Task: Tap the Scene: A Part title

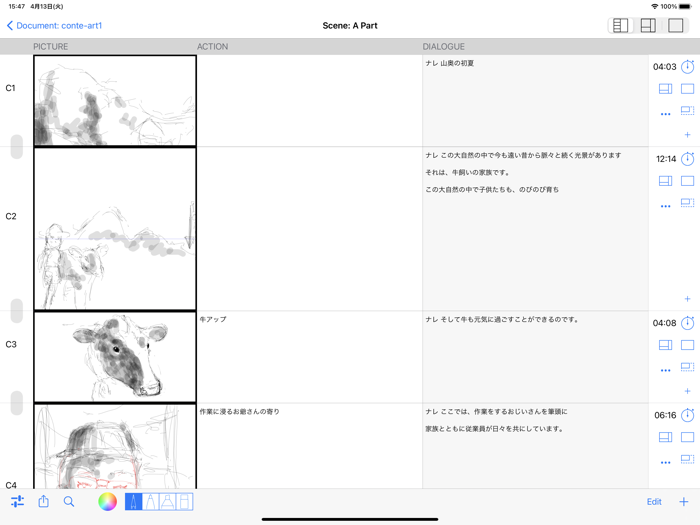Action: tap(350, 25)
